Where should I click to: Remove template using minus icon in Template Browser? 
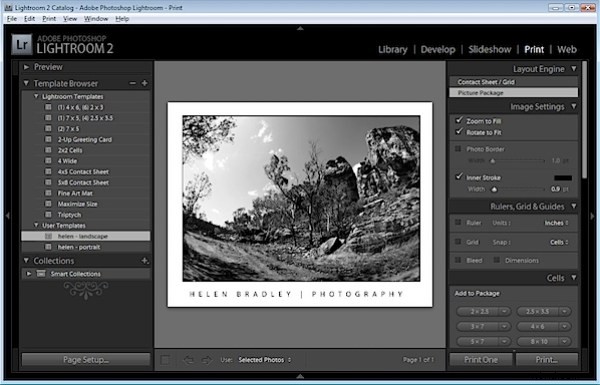[x=132, y=83]
